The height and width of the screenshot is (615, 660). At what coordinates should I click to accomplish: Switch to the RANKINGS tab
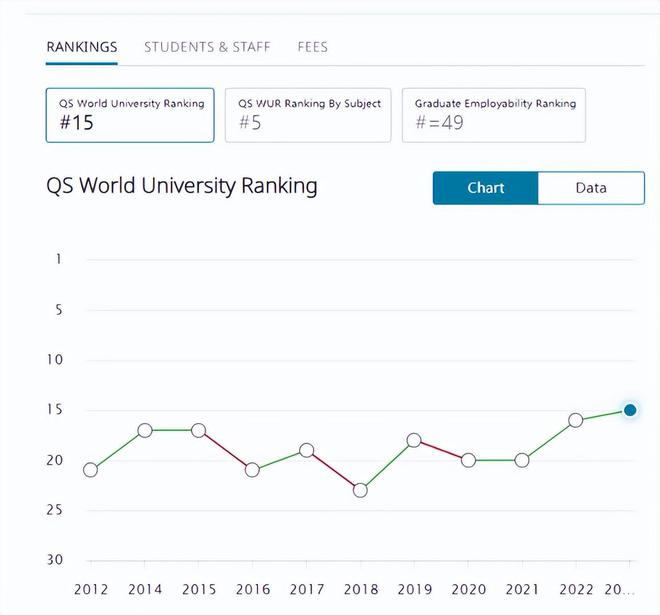(x=82, y=47)
